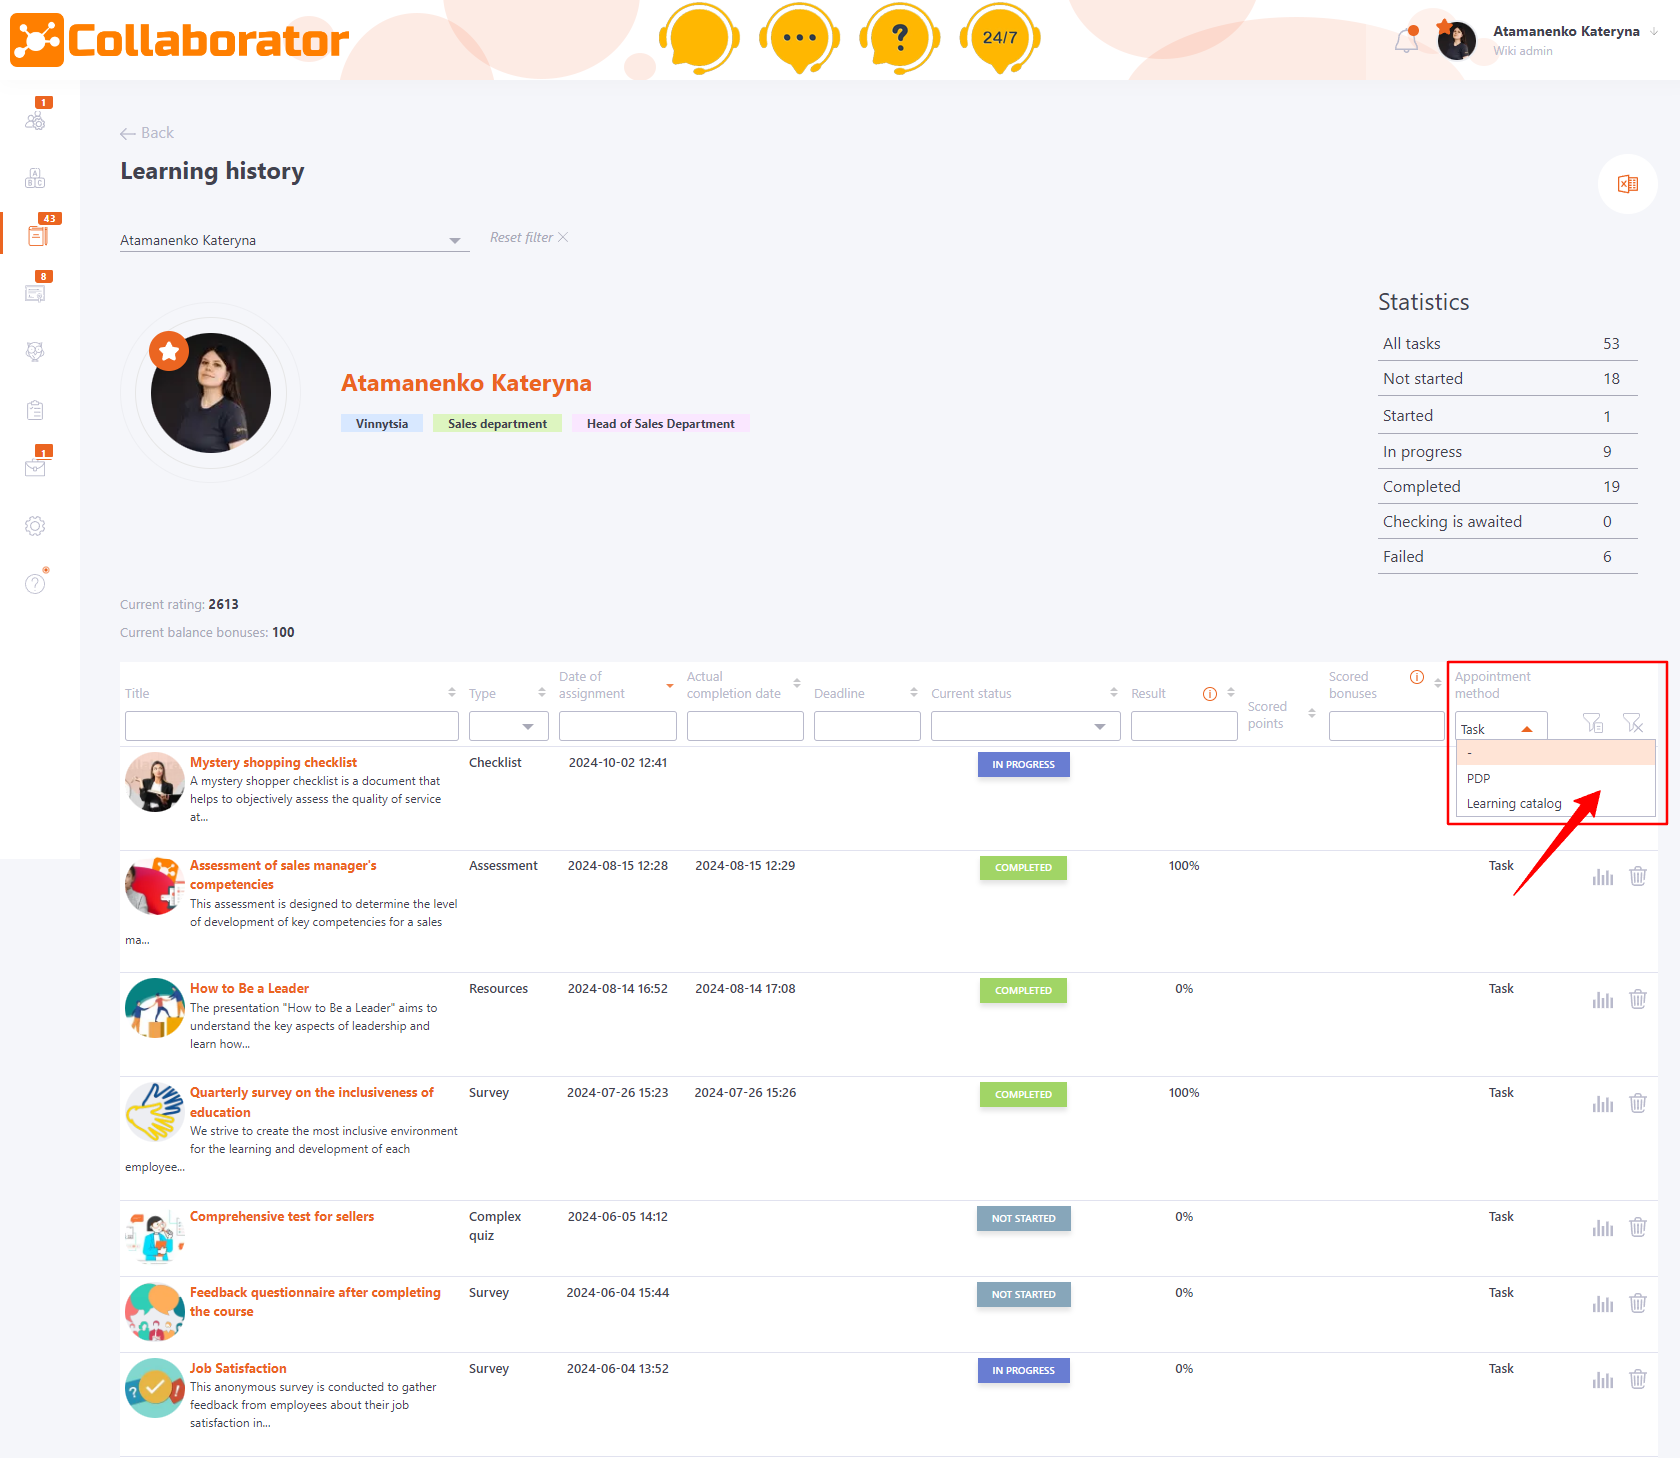The height and width of the screenshot is (1458, 1680).
Task: Open statistics chart for How to Be a Leader
Action: (1602, 999)
